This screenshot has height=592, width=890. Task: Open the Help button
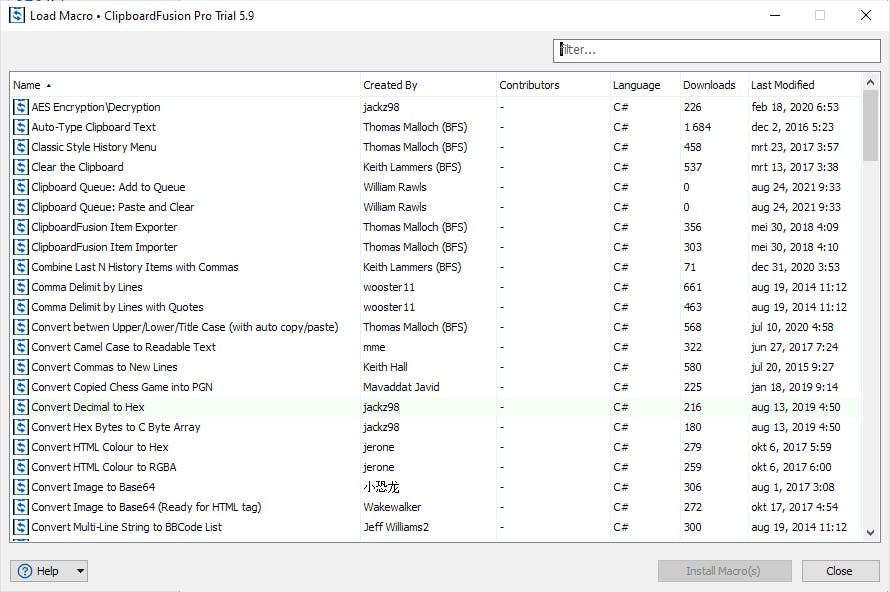[49, 571]
